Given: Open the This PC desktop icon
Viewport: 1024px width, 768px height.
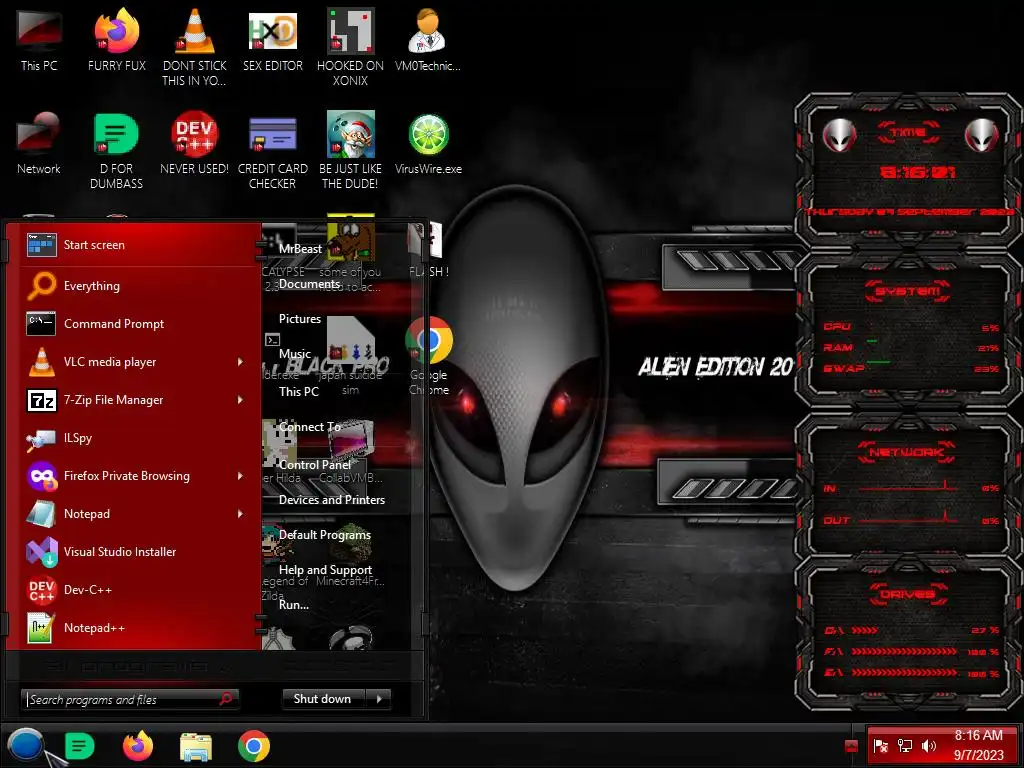Looking at the screenshot, I should 39,40.
